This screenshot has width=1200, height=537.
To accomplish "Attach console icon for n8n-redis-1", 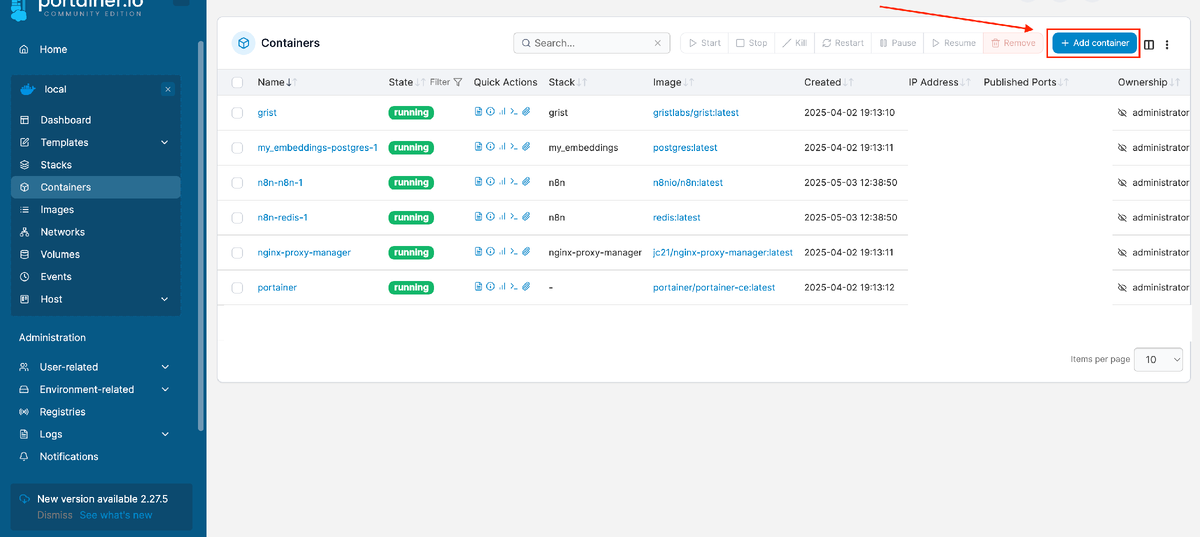I will [x=526, y=217].
